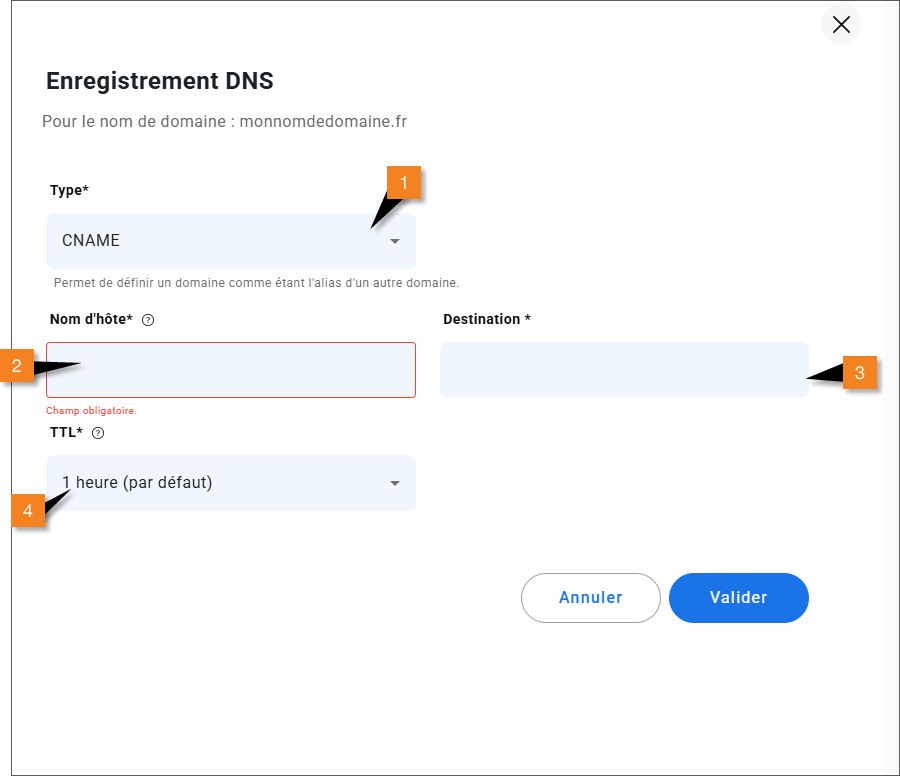Click the CNAME alias description text
Screen dimensions: 900x776
tap(256, 282)
